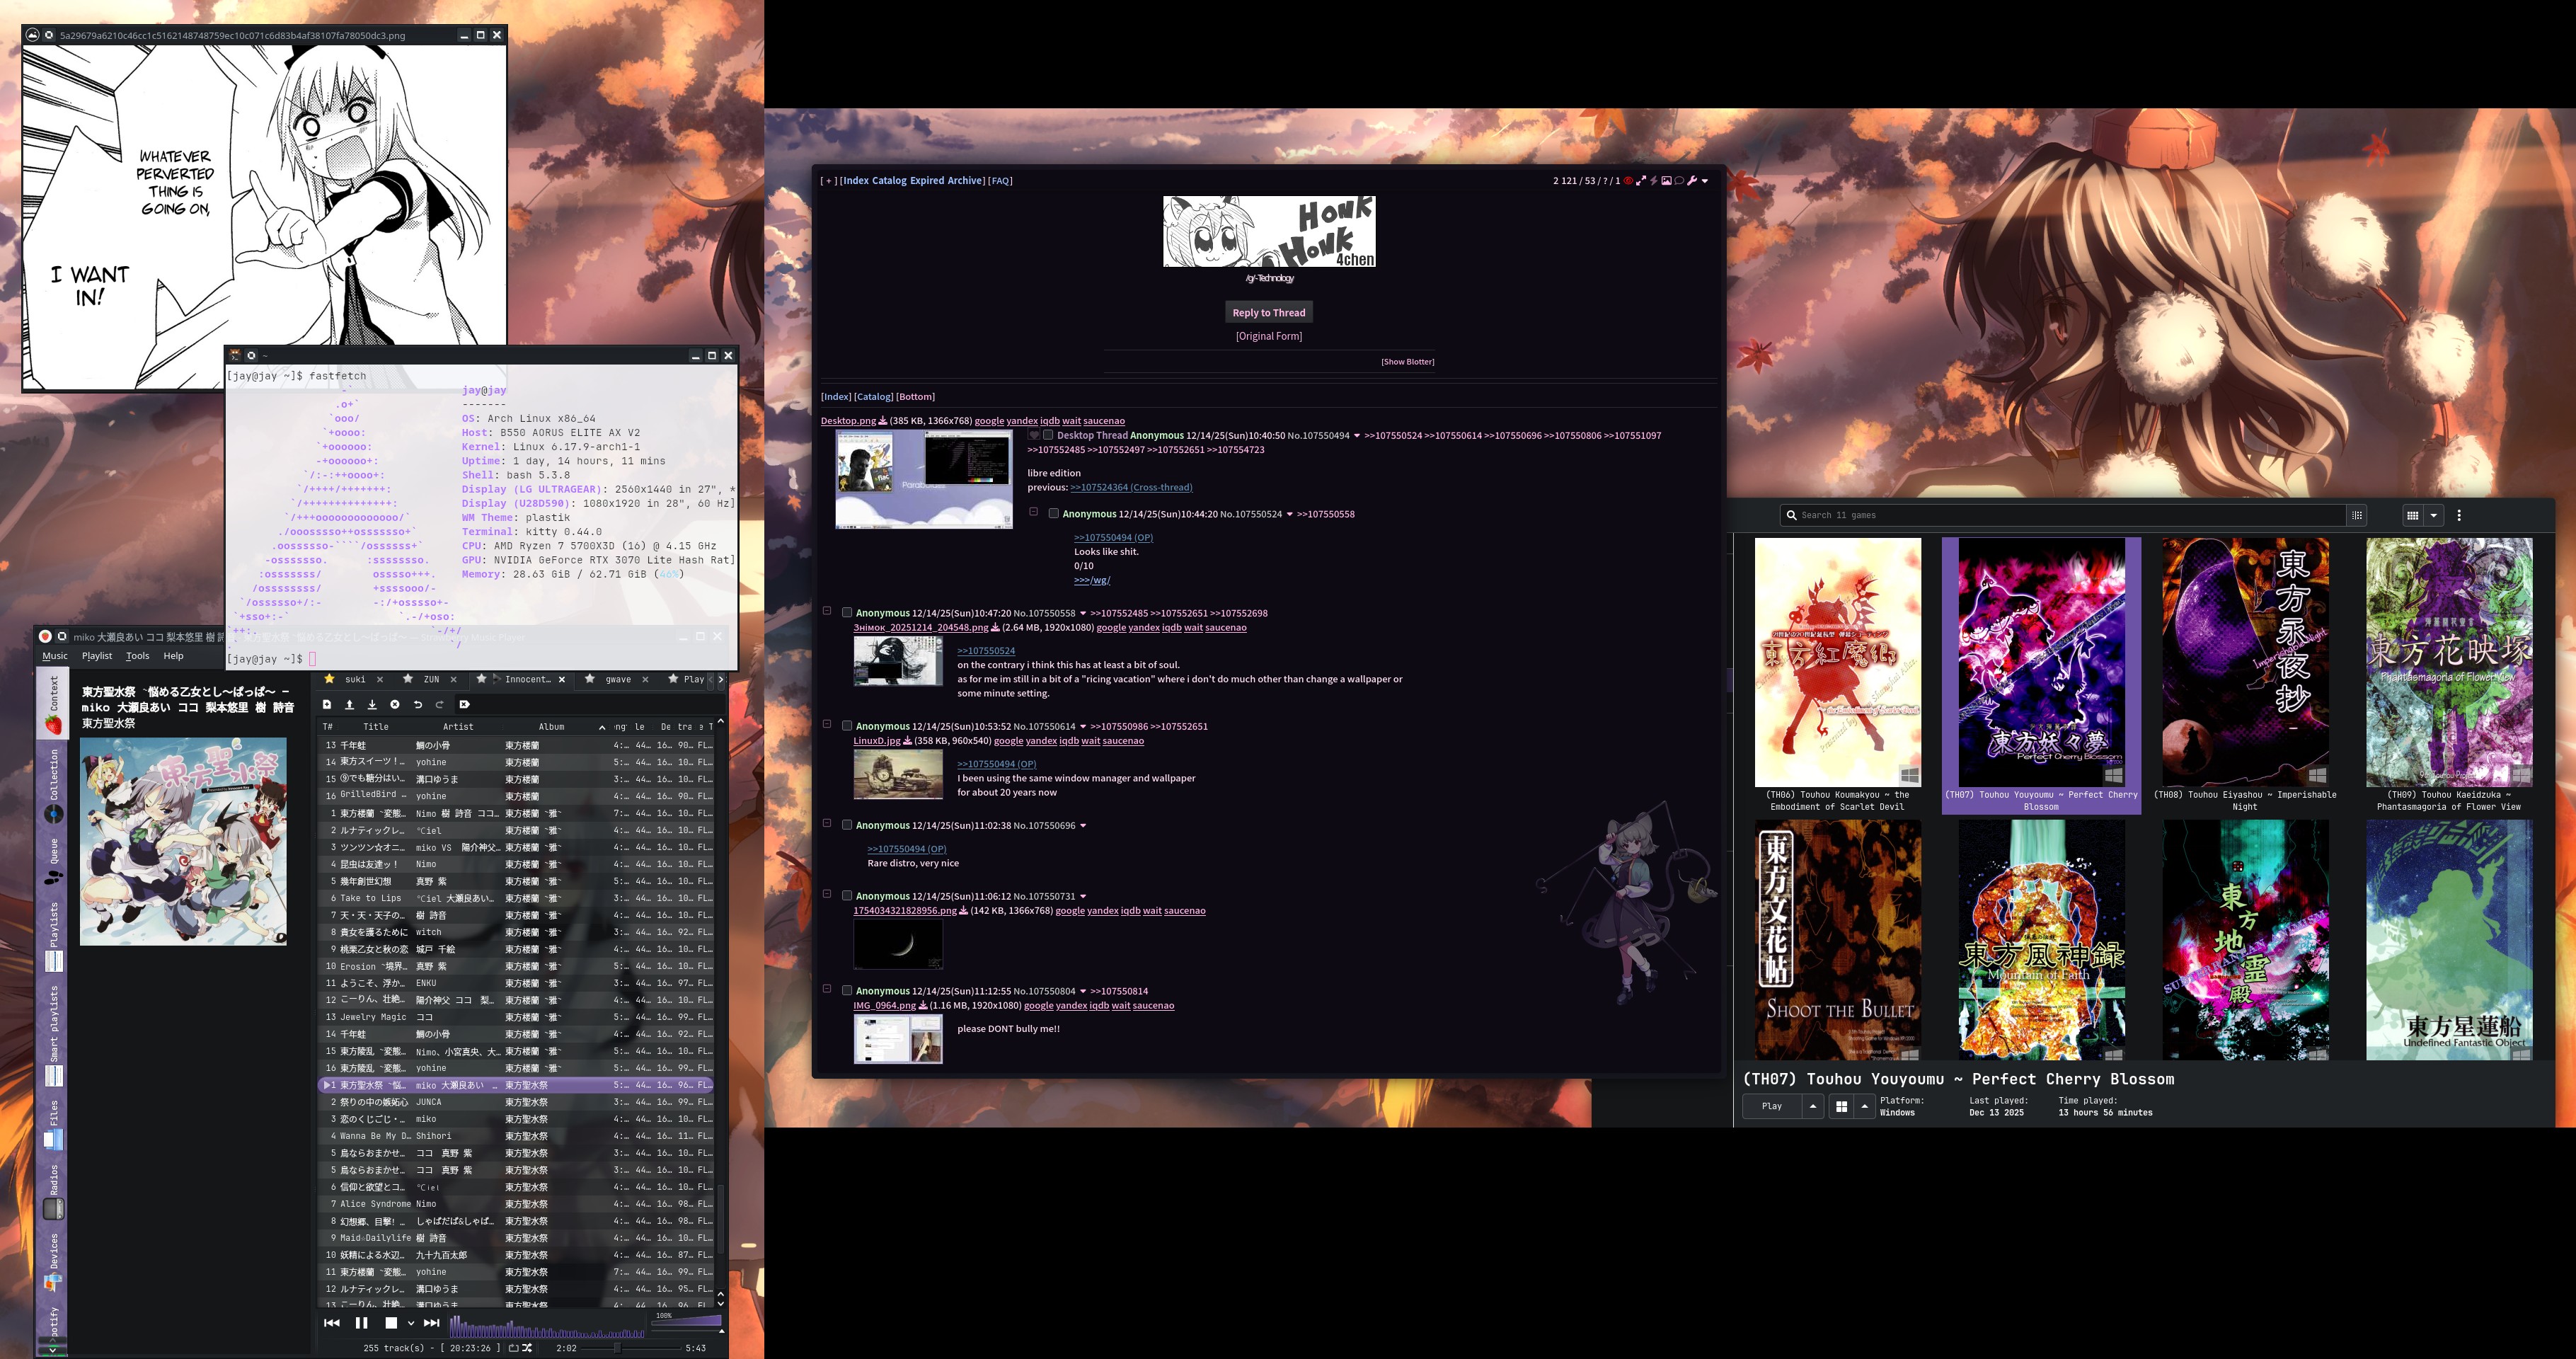Screen dimensions: 2576x1359
Task: Switch to the ZUN playlist tab
Action: (x=431, y=679)
